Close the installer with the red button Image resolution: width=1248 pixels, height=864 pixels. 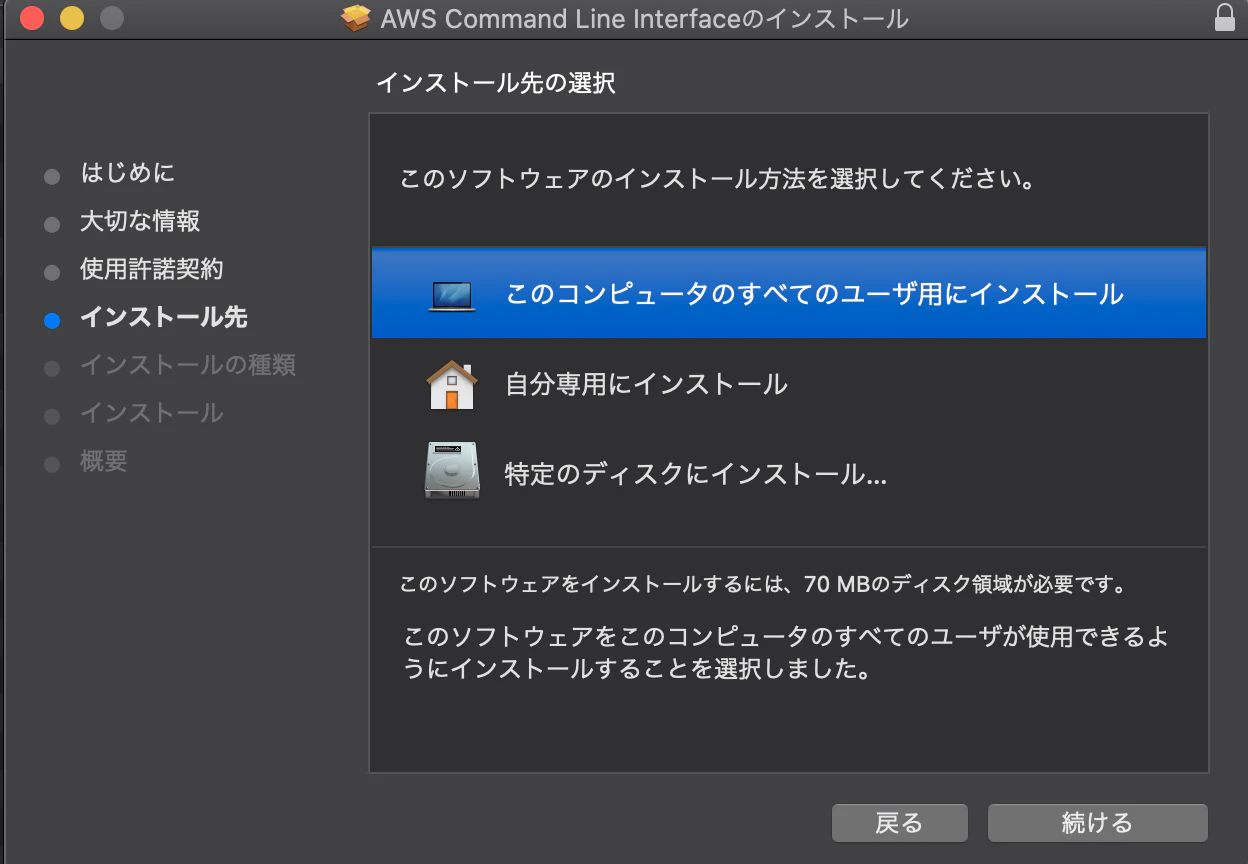click(32, 18)
